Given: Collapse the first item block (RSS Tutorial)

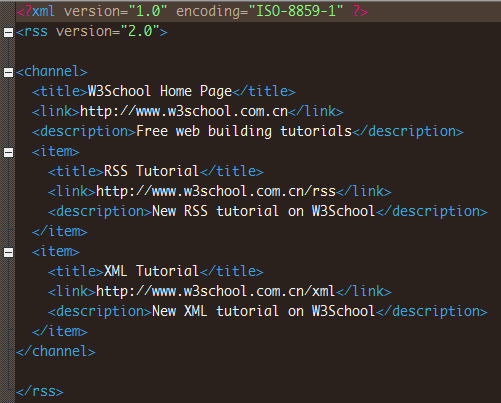Looking at the screenshot, I should 8,152.
